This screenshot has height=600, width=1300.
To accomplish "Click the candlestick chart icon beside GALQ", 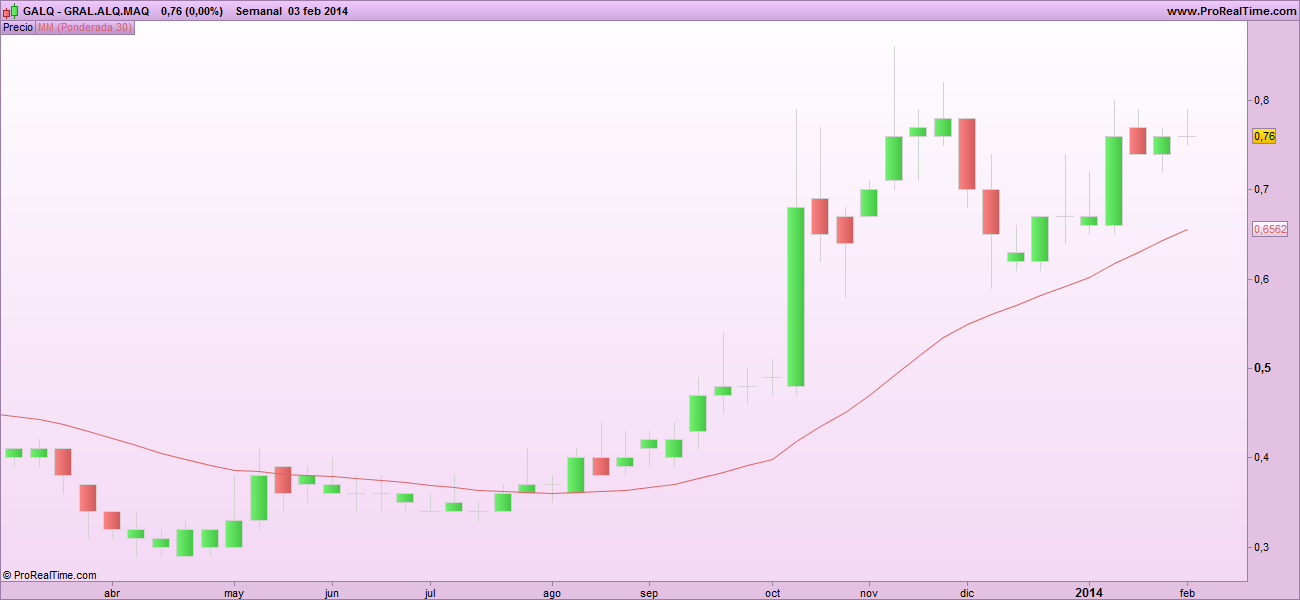I will point(10,10).
